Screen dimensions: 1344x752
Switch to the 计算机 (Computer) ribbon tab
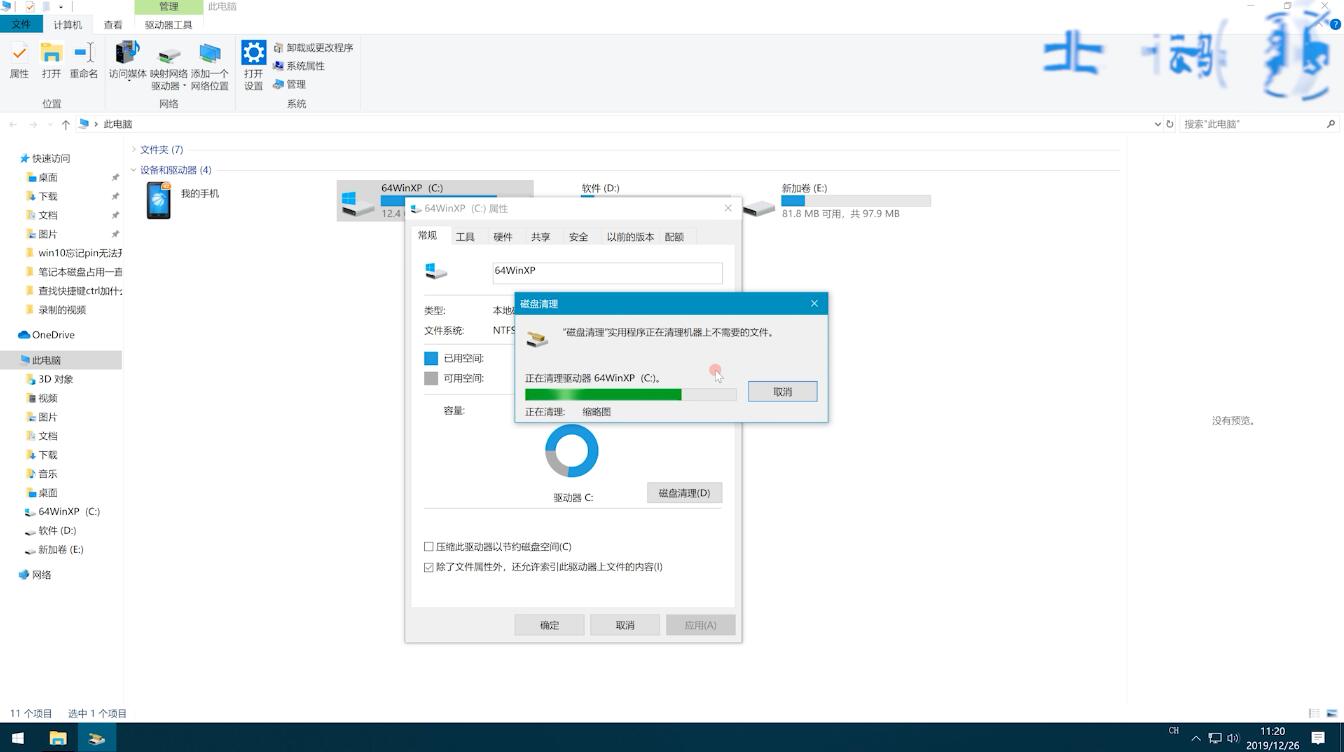coord(68,25)
